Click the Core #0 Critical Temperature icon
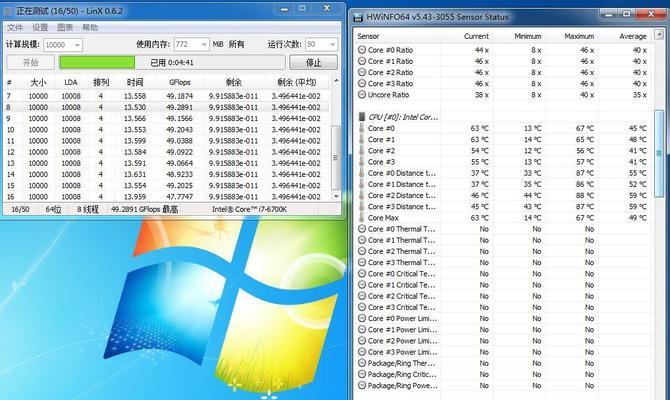 pyautogui.click(x=362, y=274)
